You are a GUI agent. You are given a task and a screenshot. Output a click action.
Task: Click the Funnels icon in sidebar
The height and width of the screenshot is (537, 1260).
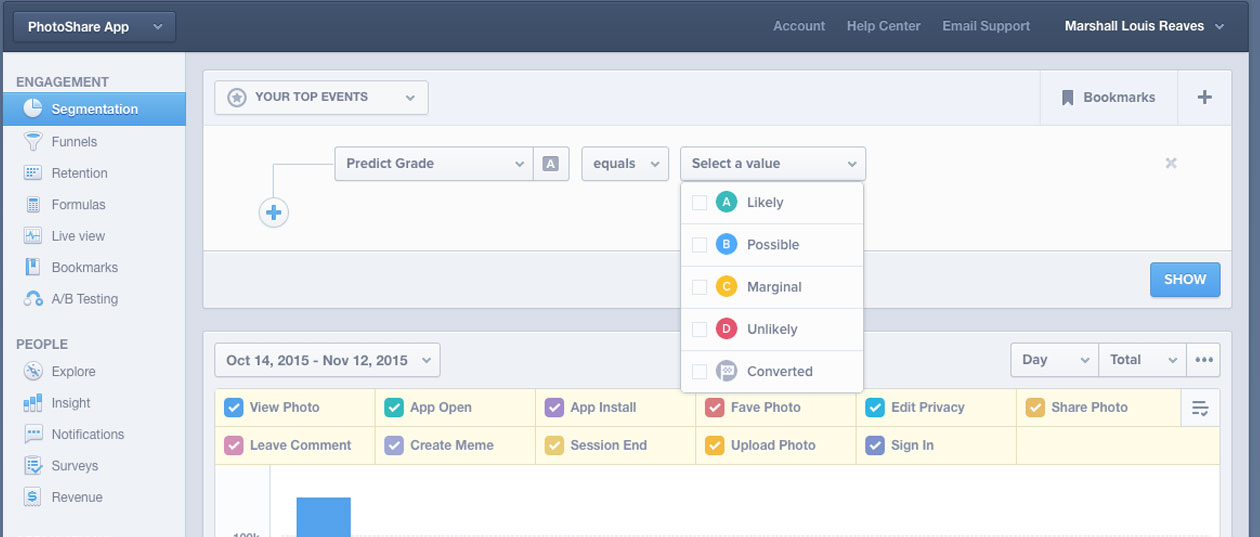[x=33, y=141]
